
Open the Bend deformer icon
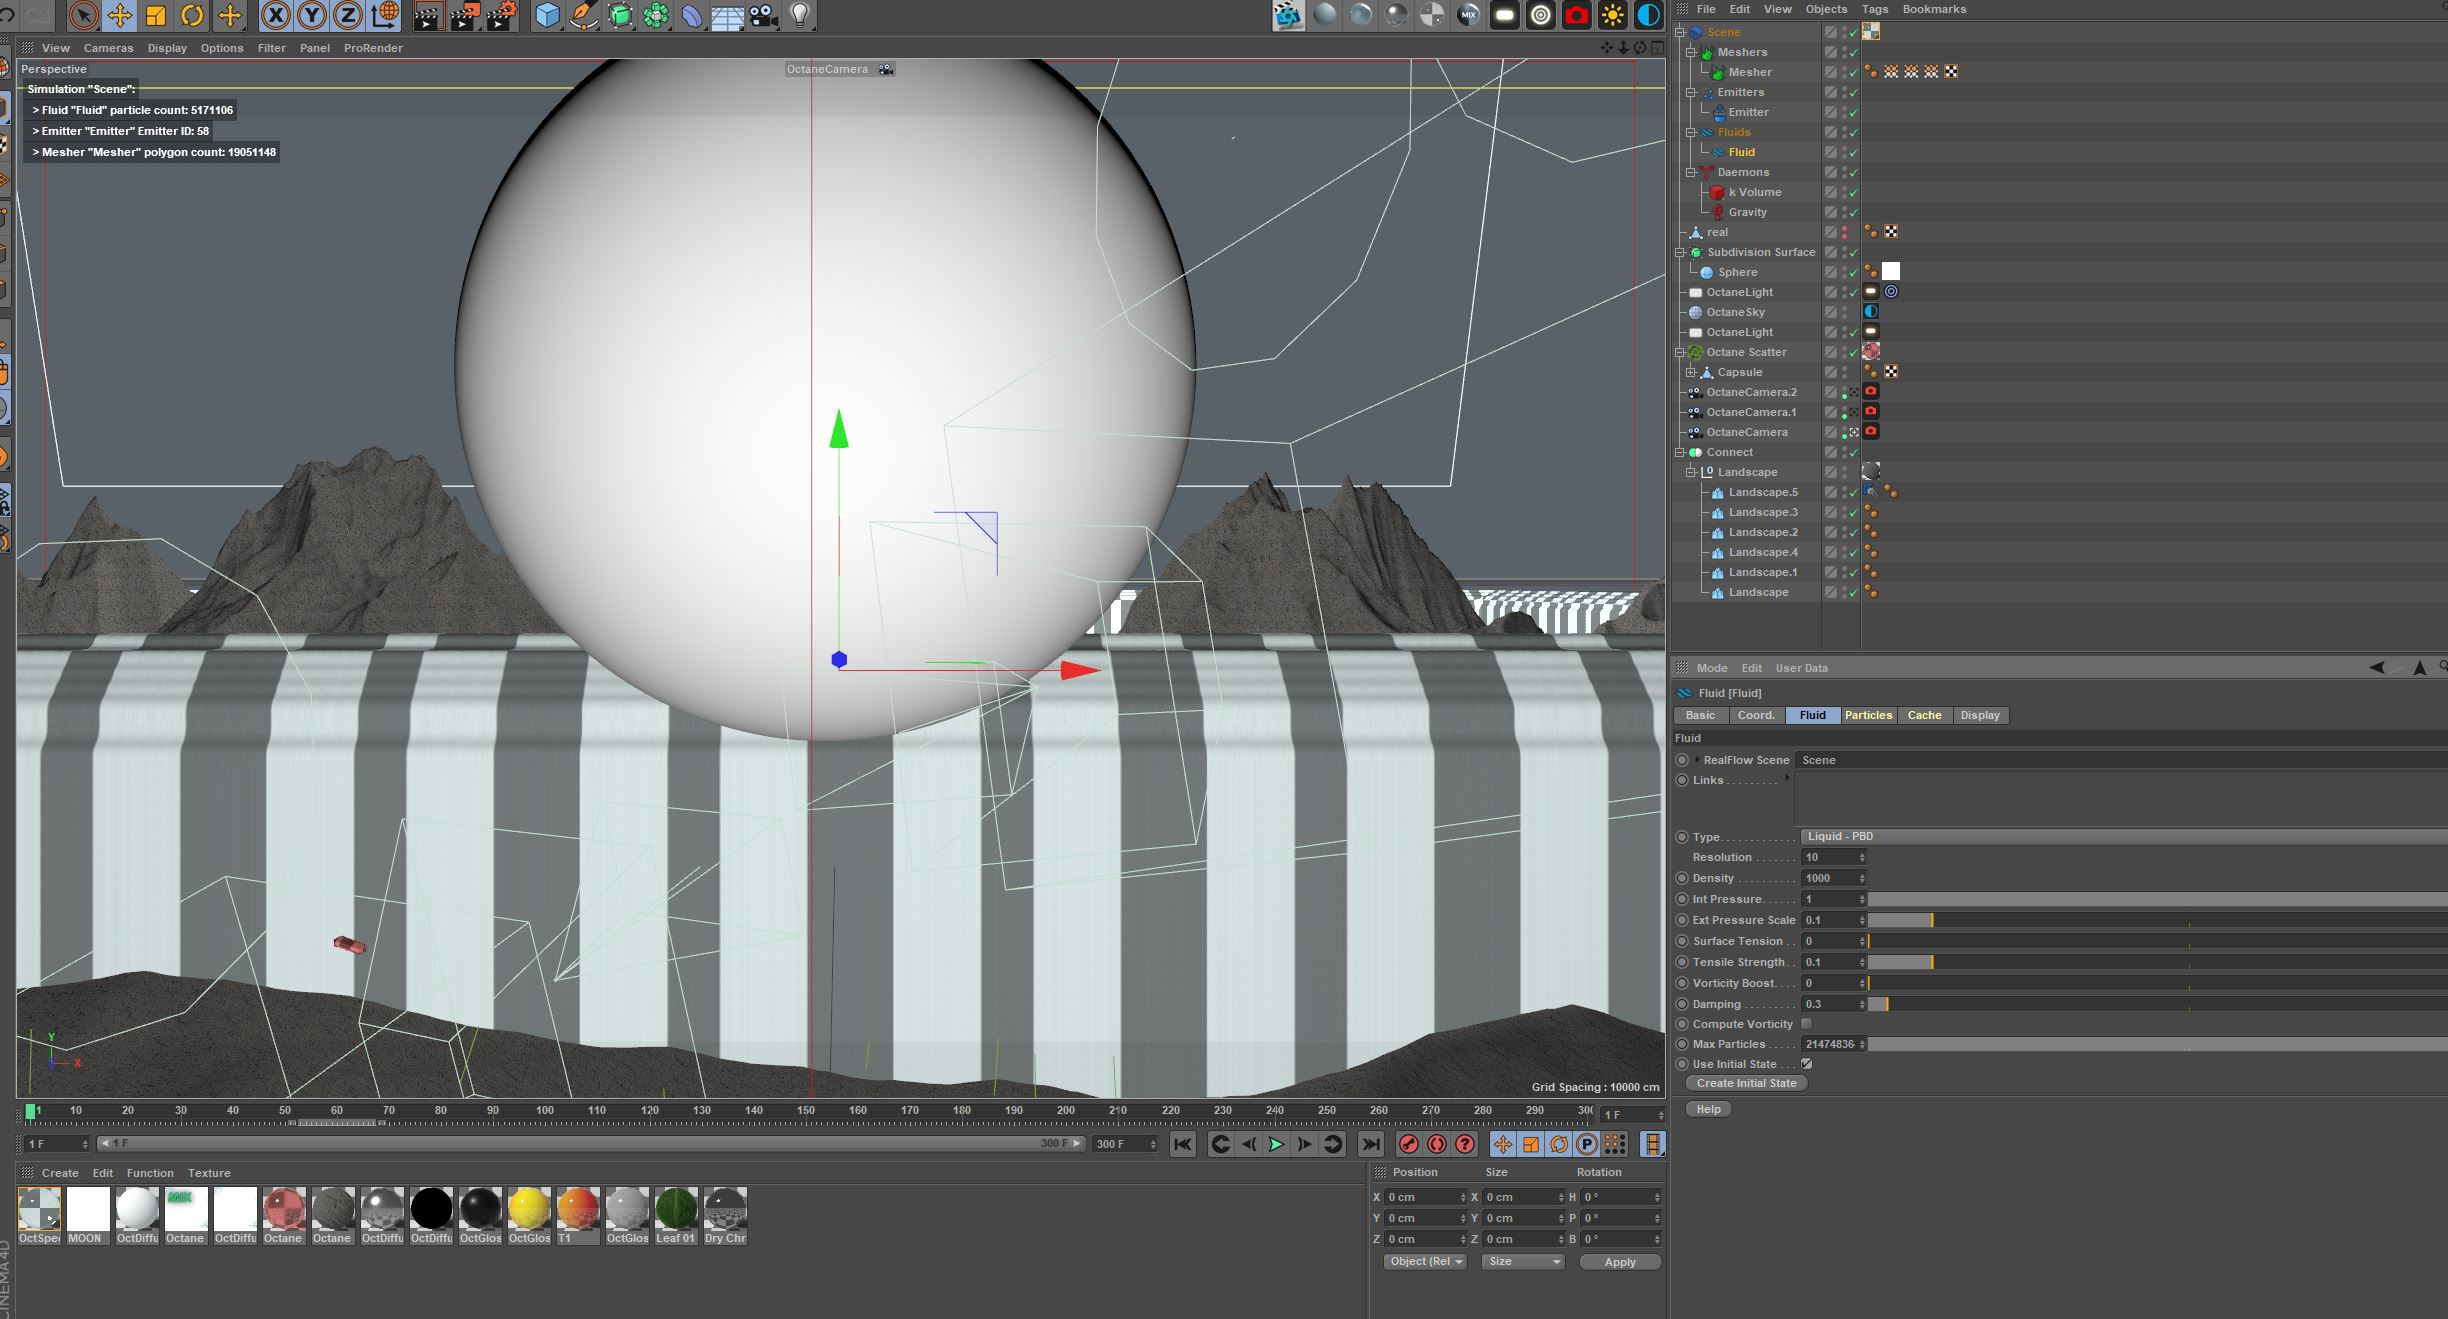pos(692,15)
